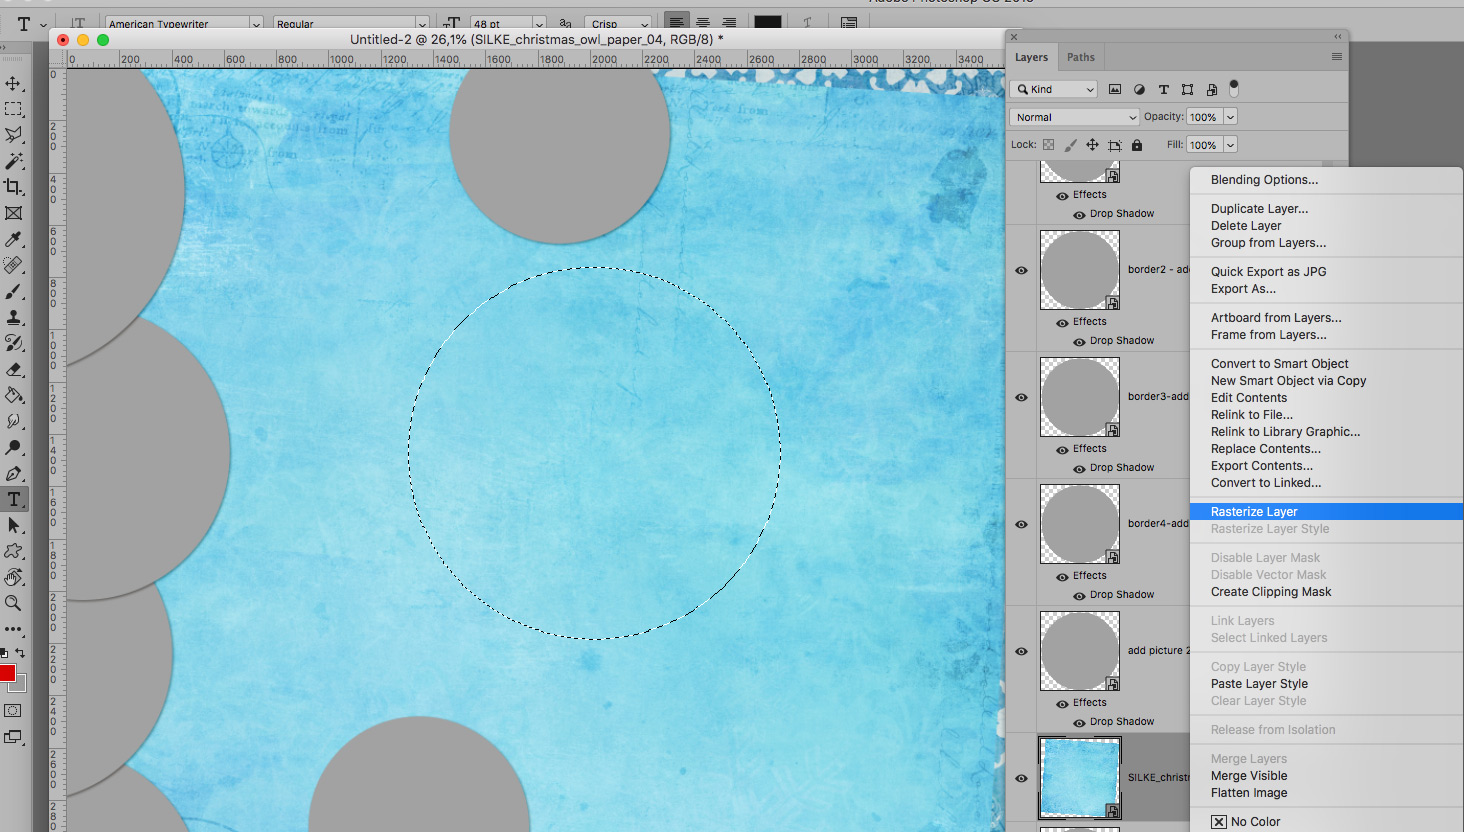Open the Fill slider dropdown arrow
The height and width of the screenshot is (832, 1464).
point(1230,145)
